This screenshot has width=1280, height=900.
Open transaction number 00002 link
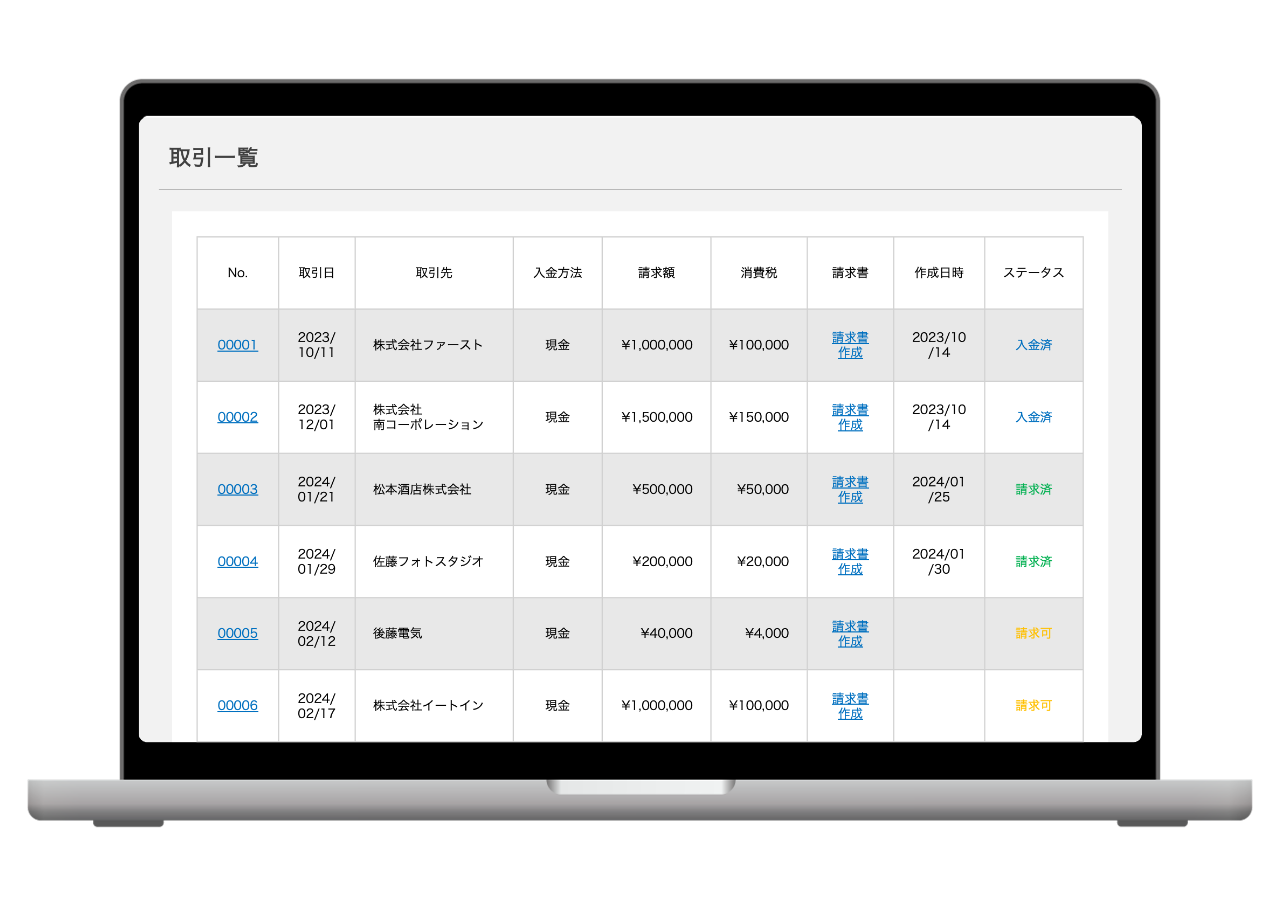(237, 417)
